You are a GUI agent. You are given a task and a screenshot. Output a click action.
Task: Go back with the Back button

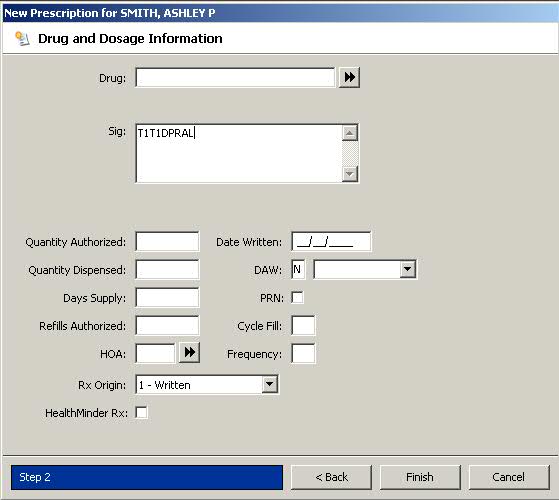(331, 477)
